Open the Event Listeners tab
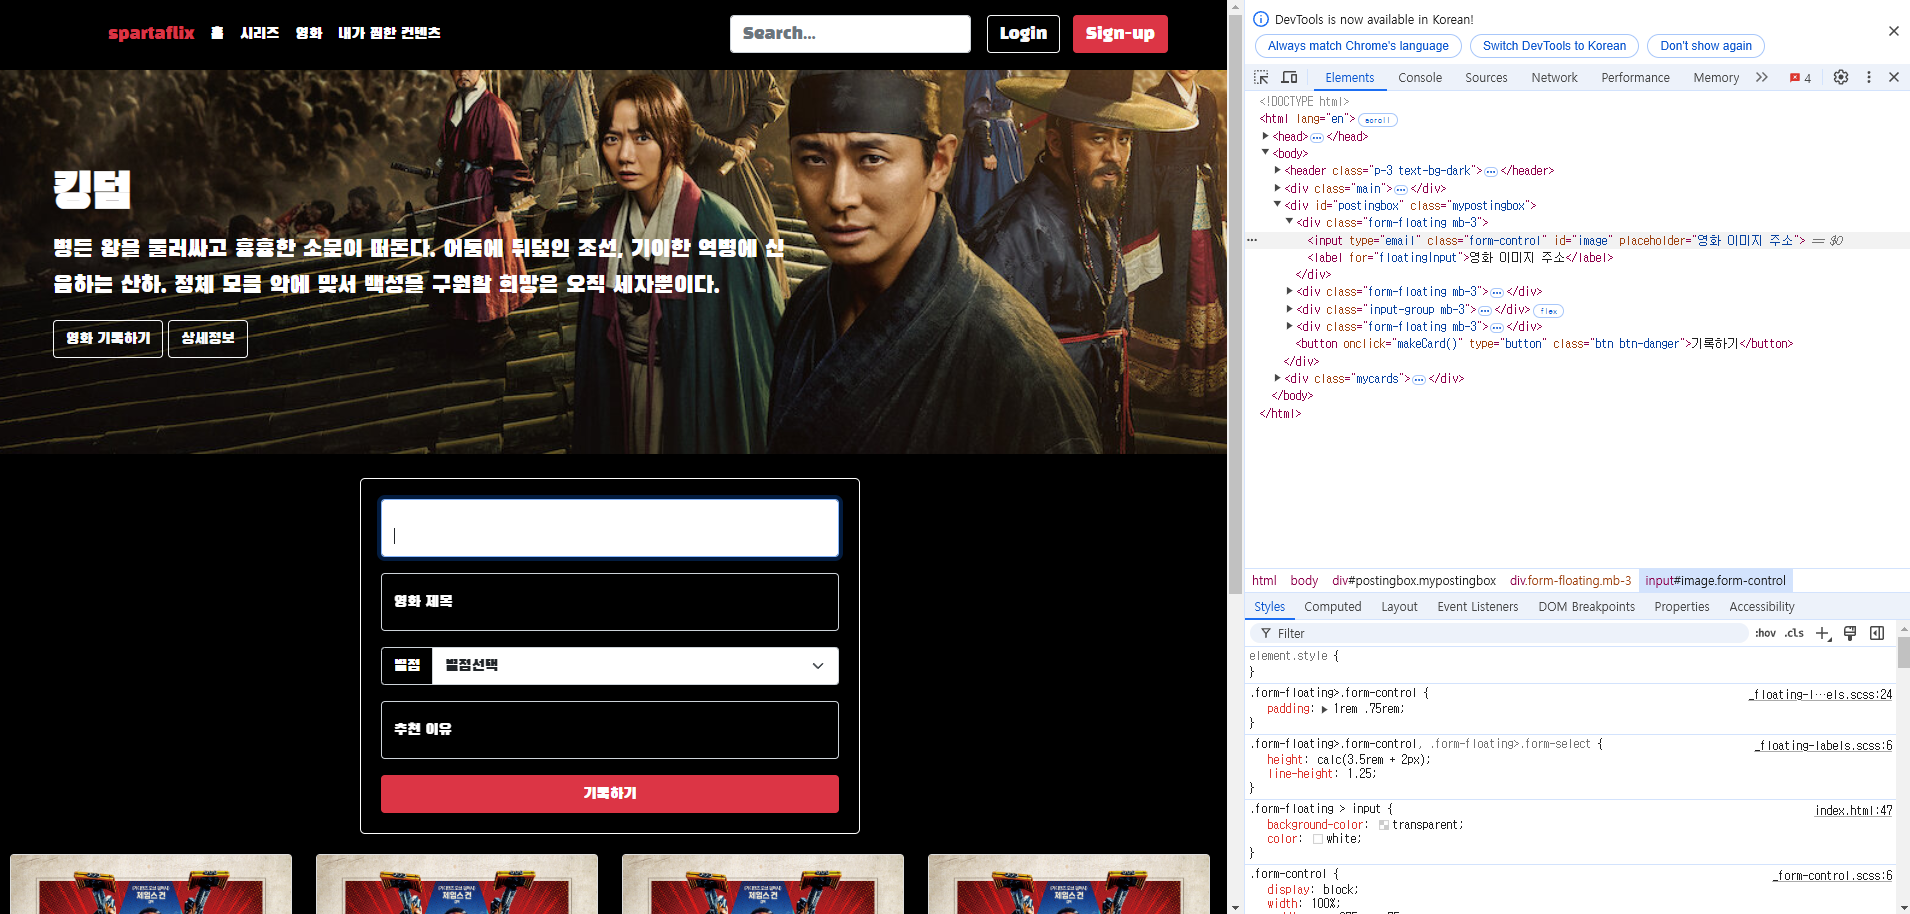This screenshot has height=914, width=1910. pyautogui.click(x=1477, y=606)
